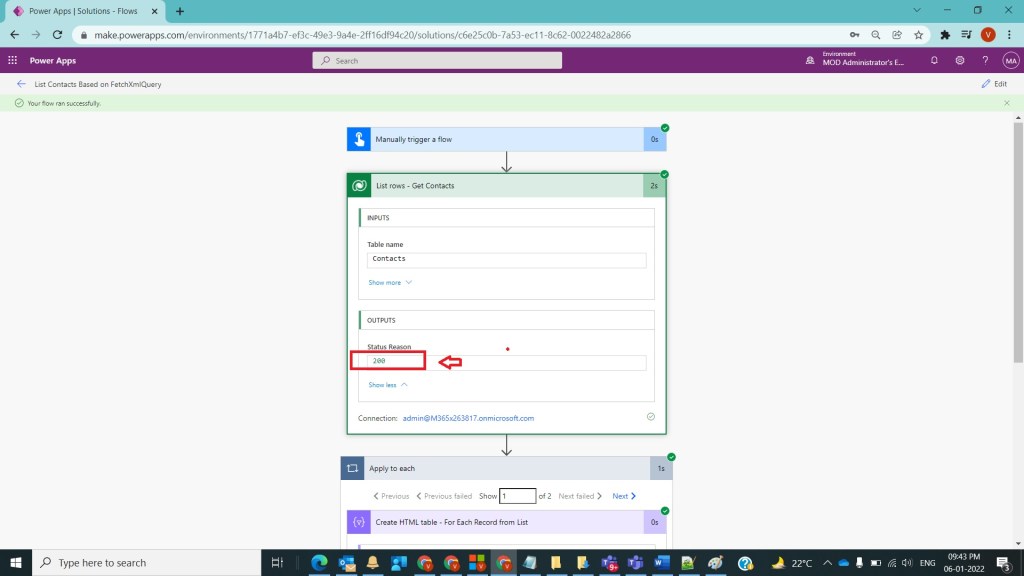This screenshot has width=1024, height=576.
Task: Open the Power Apps app launcher waffle
Action: tap(12, 60)
